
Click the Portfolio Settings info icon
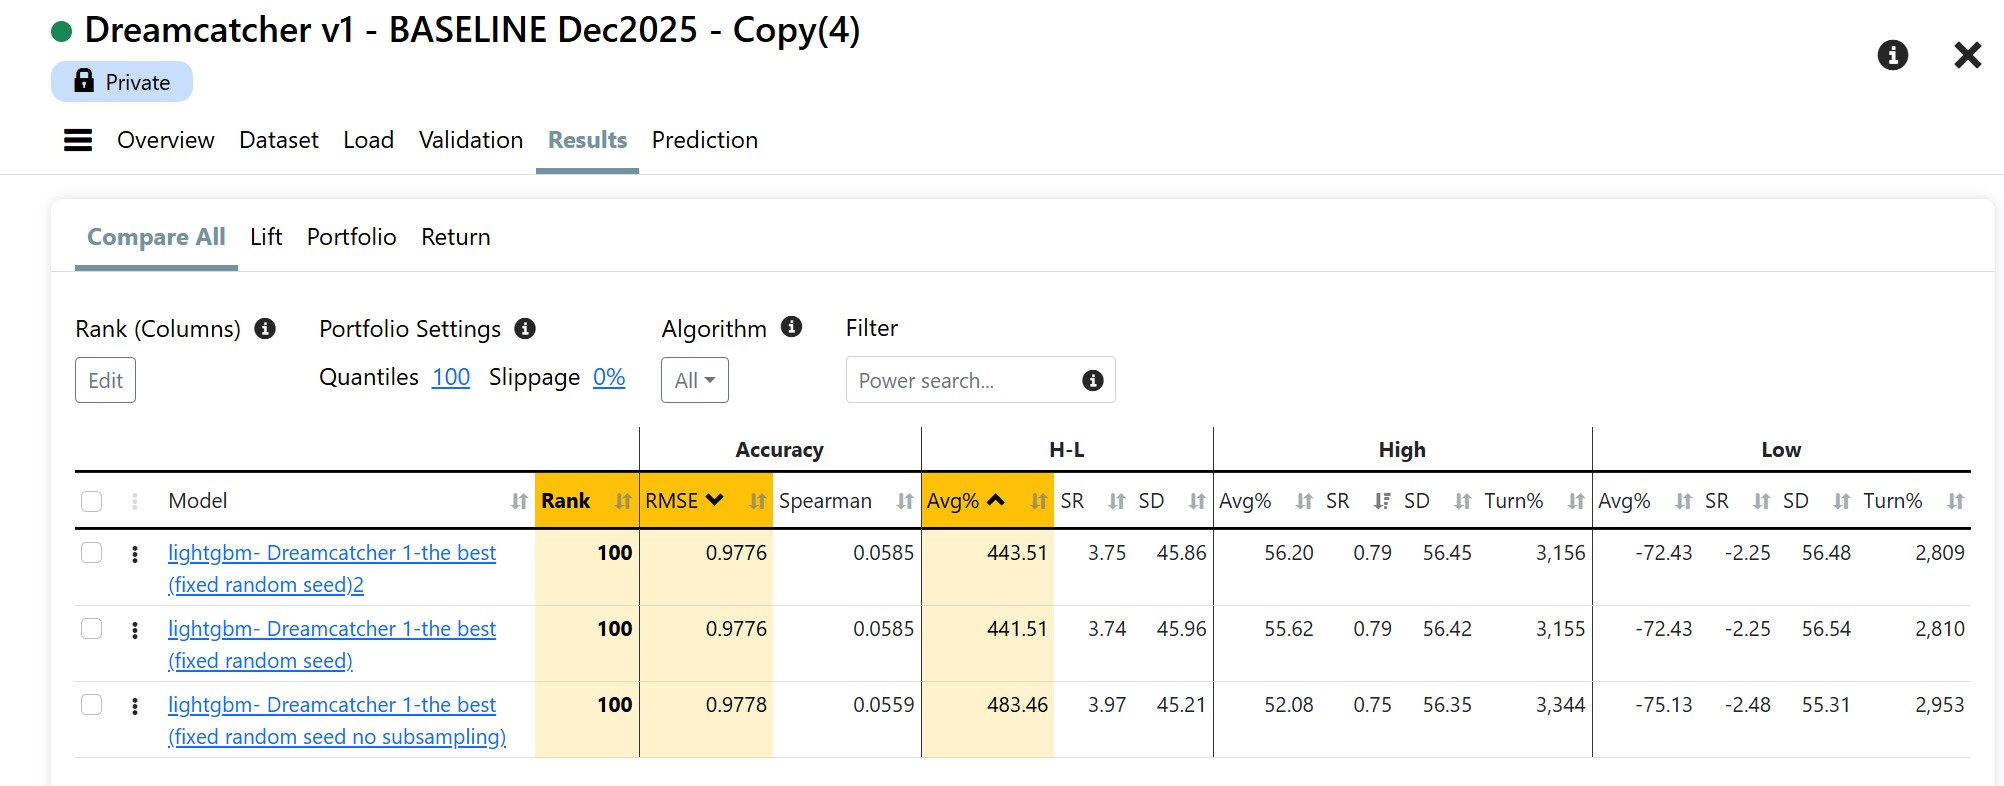click(525, 329)
